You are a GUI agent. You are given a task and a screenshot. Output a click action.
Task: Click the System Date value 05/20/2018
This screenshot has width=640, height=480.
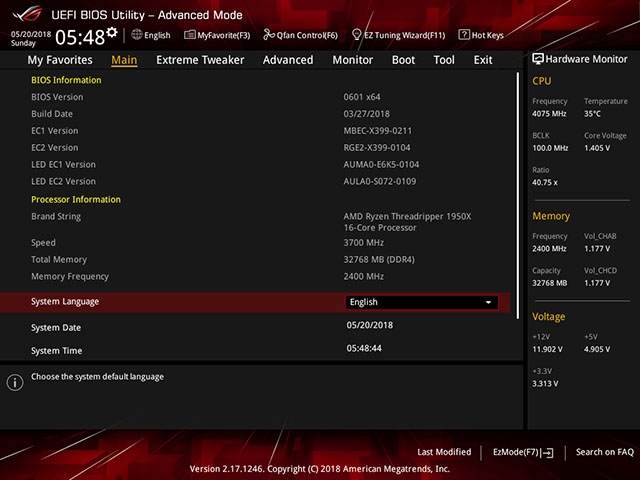point(370,325)
